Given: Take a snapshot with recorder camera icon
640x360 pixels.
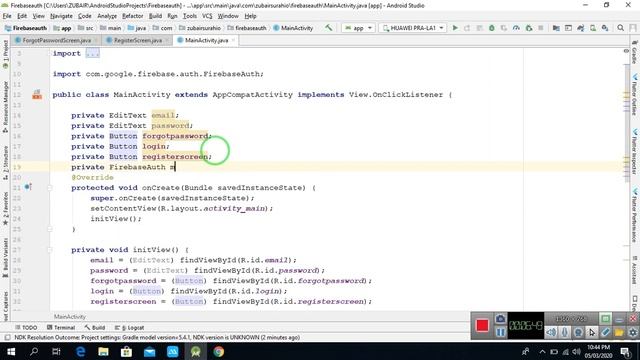Looking at the screenshot, I should [x=500, y=319].
